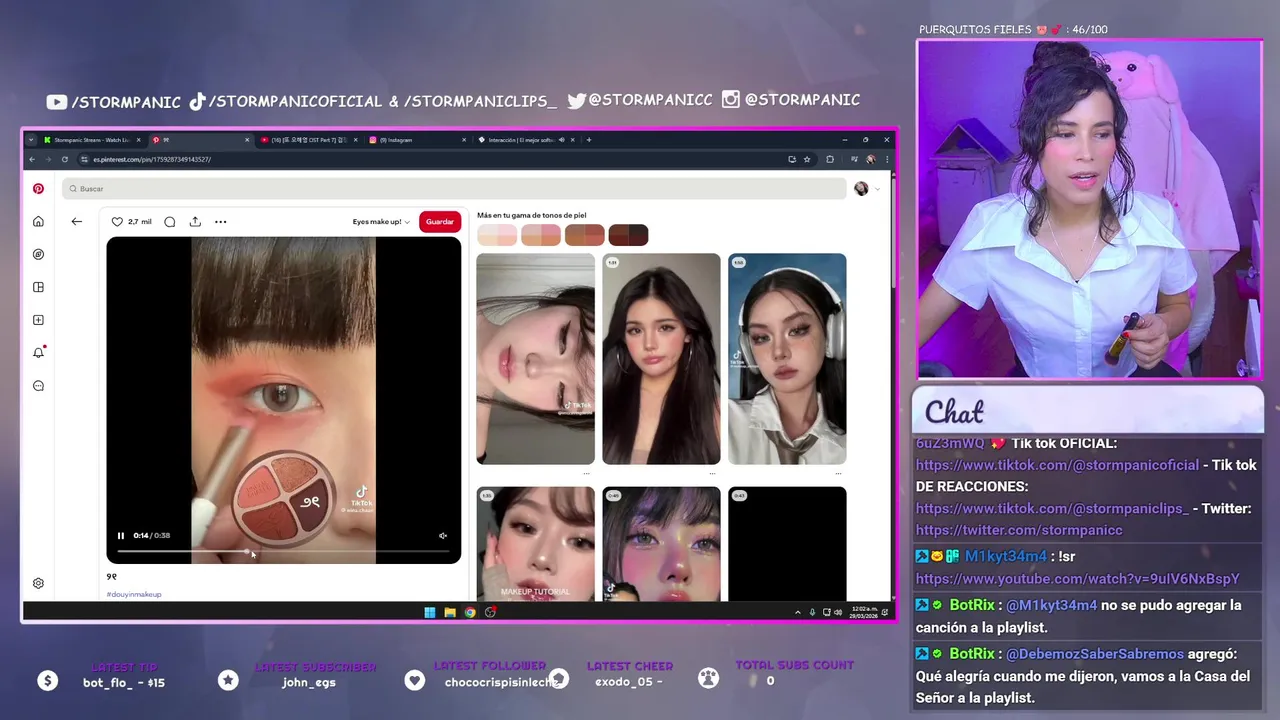Open the white headphones girl pin

(x=787, y=359)
